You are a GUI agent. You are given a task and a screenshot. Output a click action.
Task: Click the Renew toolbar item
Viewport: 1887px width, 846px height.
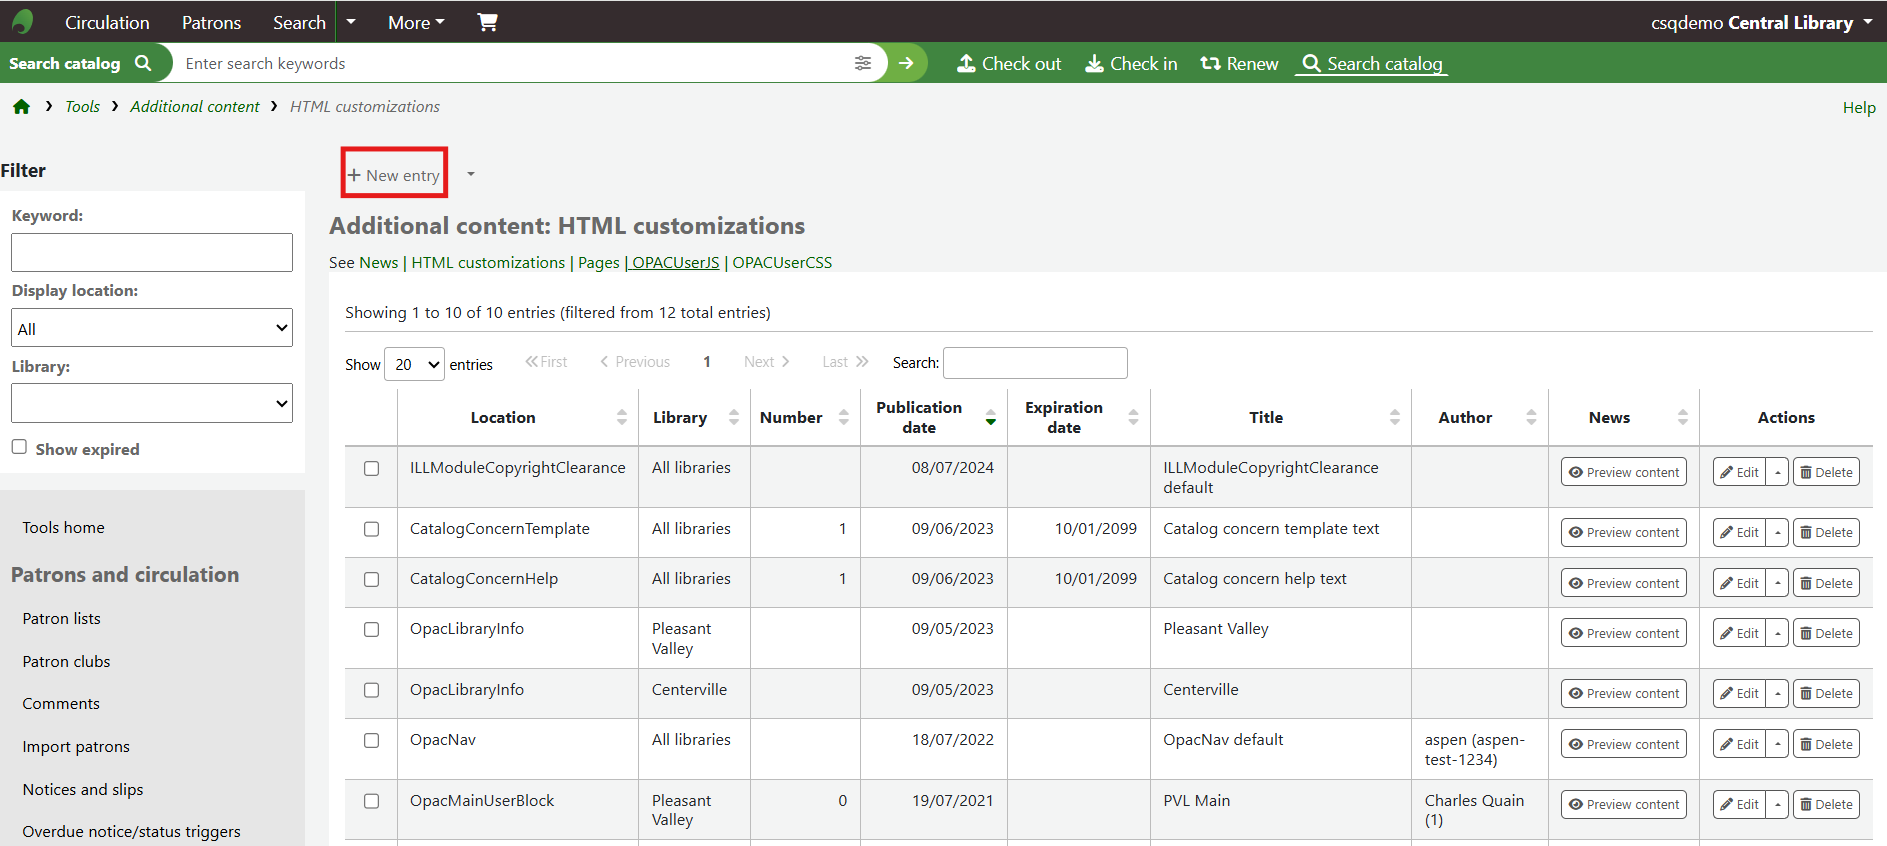pos(1239,64)
